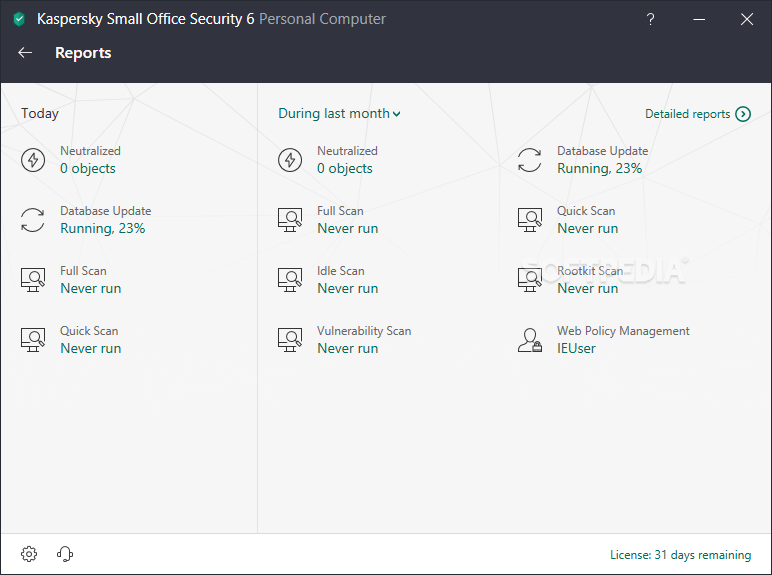Click Vulnerability Scan Never run link
Image resolution: width=772 pixels, height=575 pixels.
click(348, 349)
